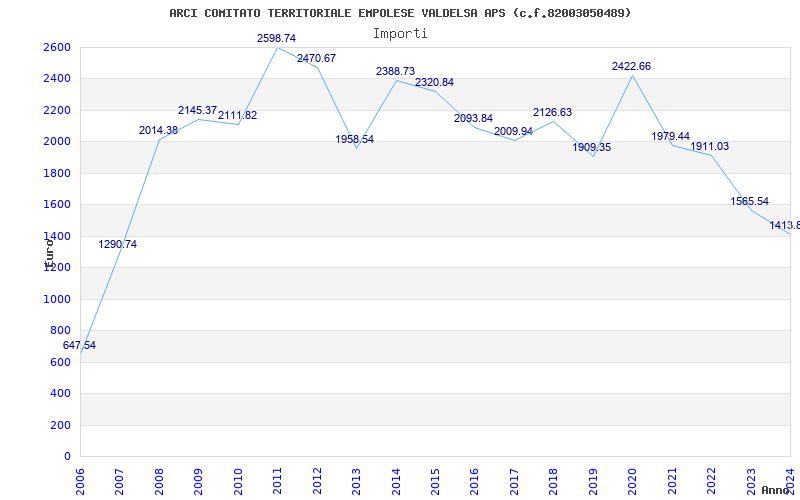Click the 2009 x-axis year label
This screenshot has width=800, height=500.
click(198, 481)
